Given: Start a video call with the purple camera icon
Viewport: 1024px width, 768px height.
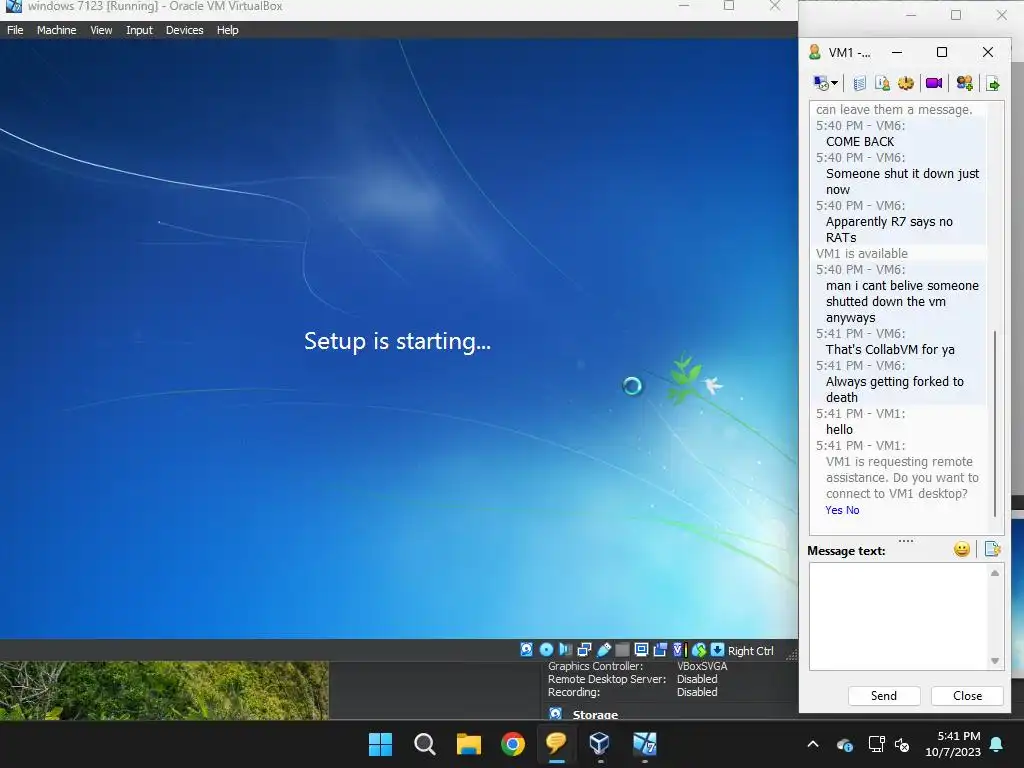Looking at the screenshot, I should point(934,83).
